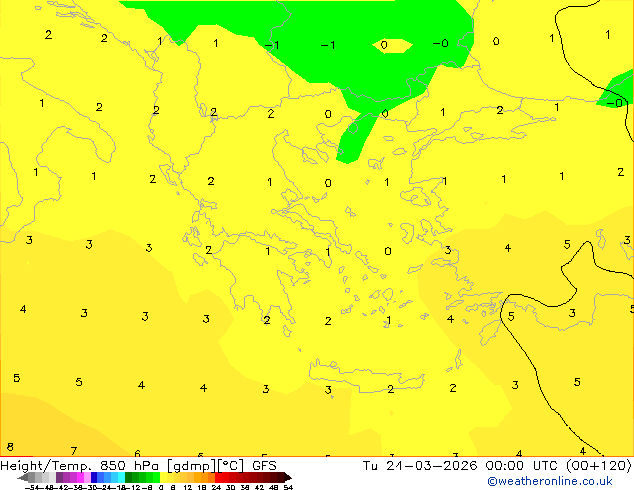Click the "54" label on the color scale
The image size is (634, 490).
pos(288,487)
